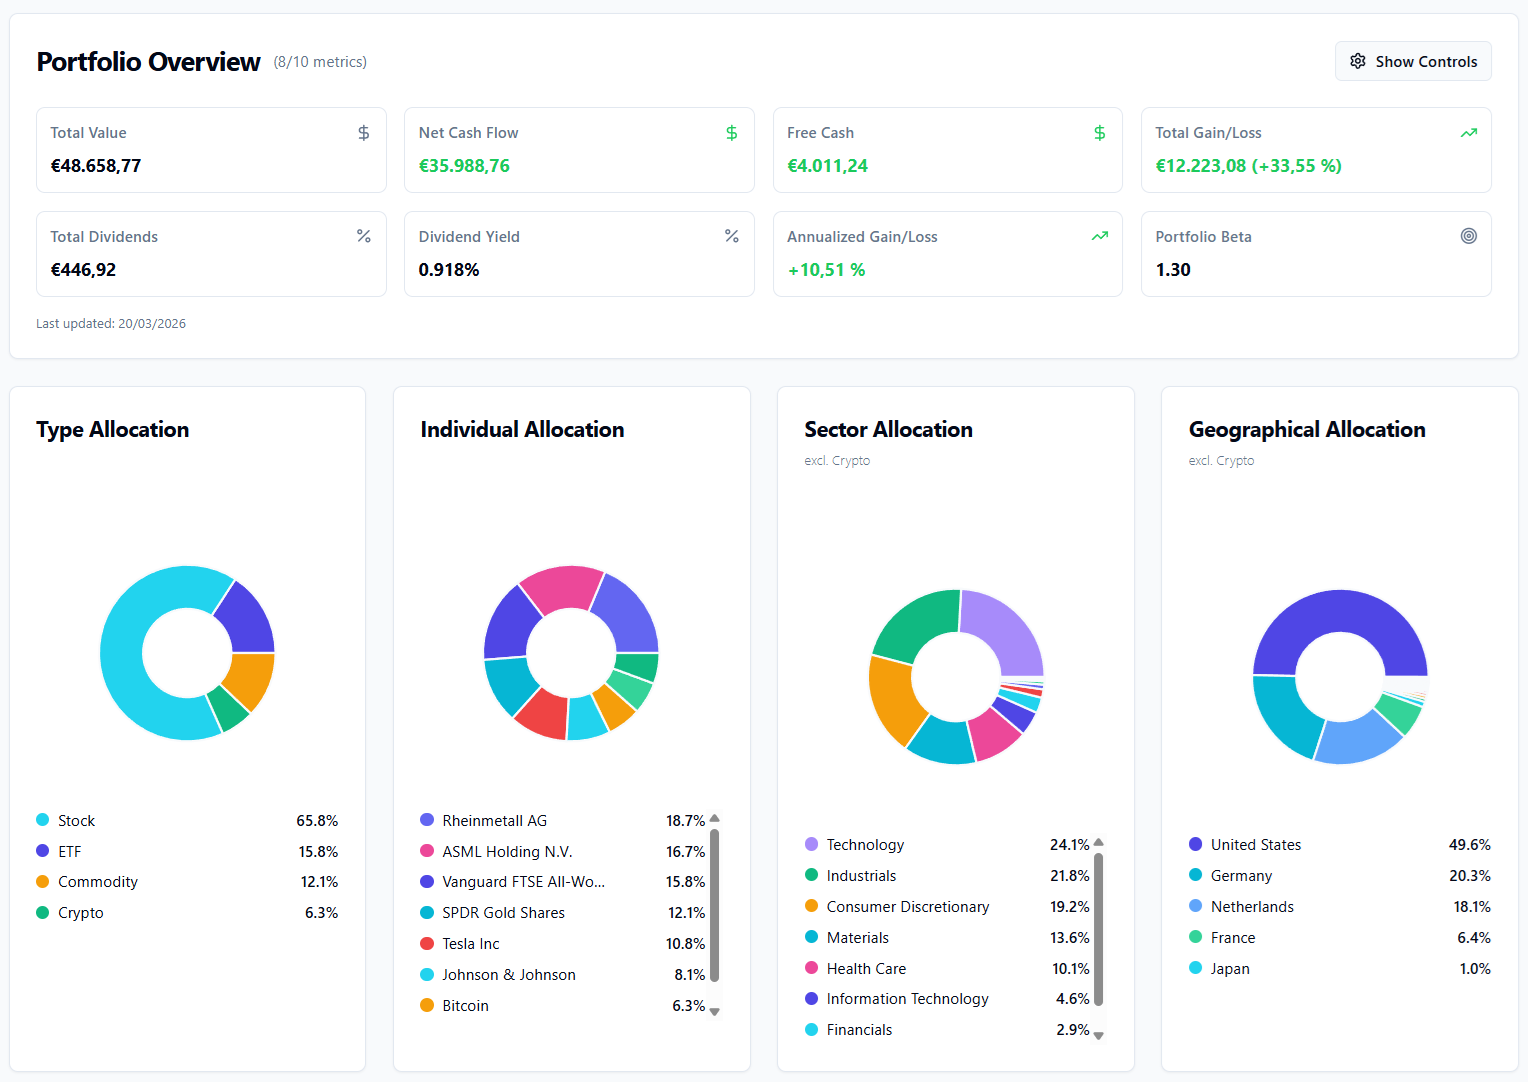Click the Sector Allocation scroll up arrow
The height and width of the screenshot is (1082, 1528).
pyautogui.click(x=1098, y=842)
